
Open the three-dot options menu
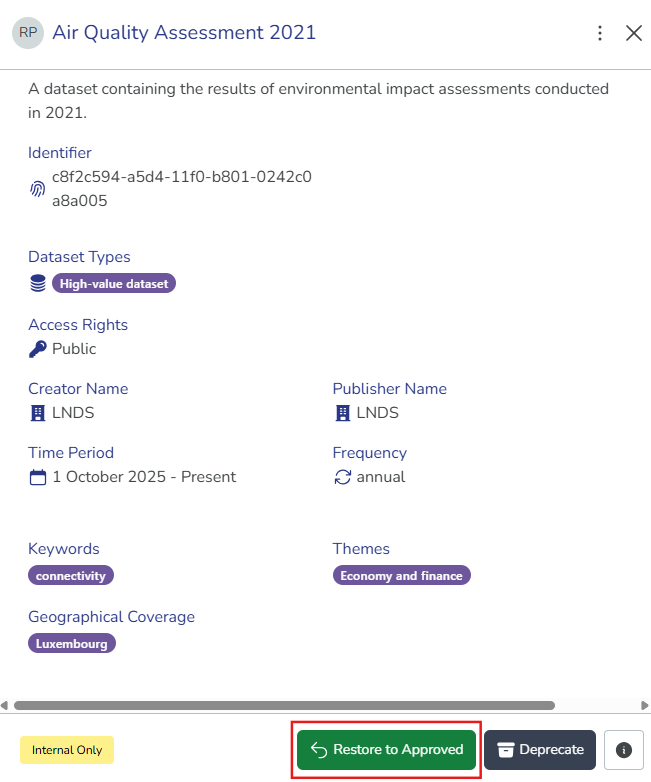point(599,33)
